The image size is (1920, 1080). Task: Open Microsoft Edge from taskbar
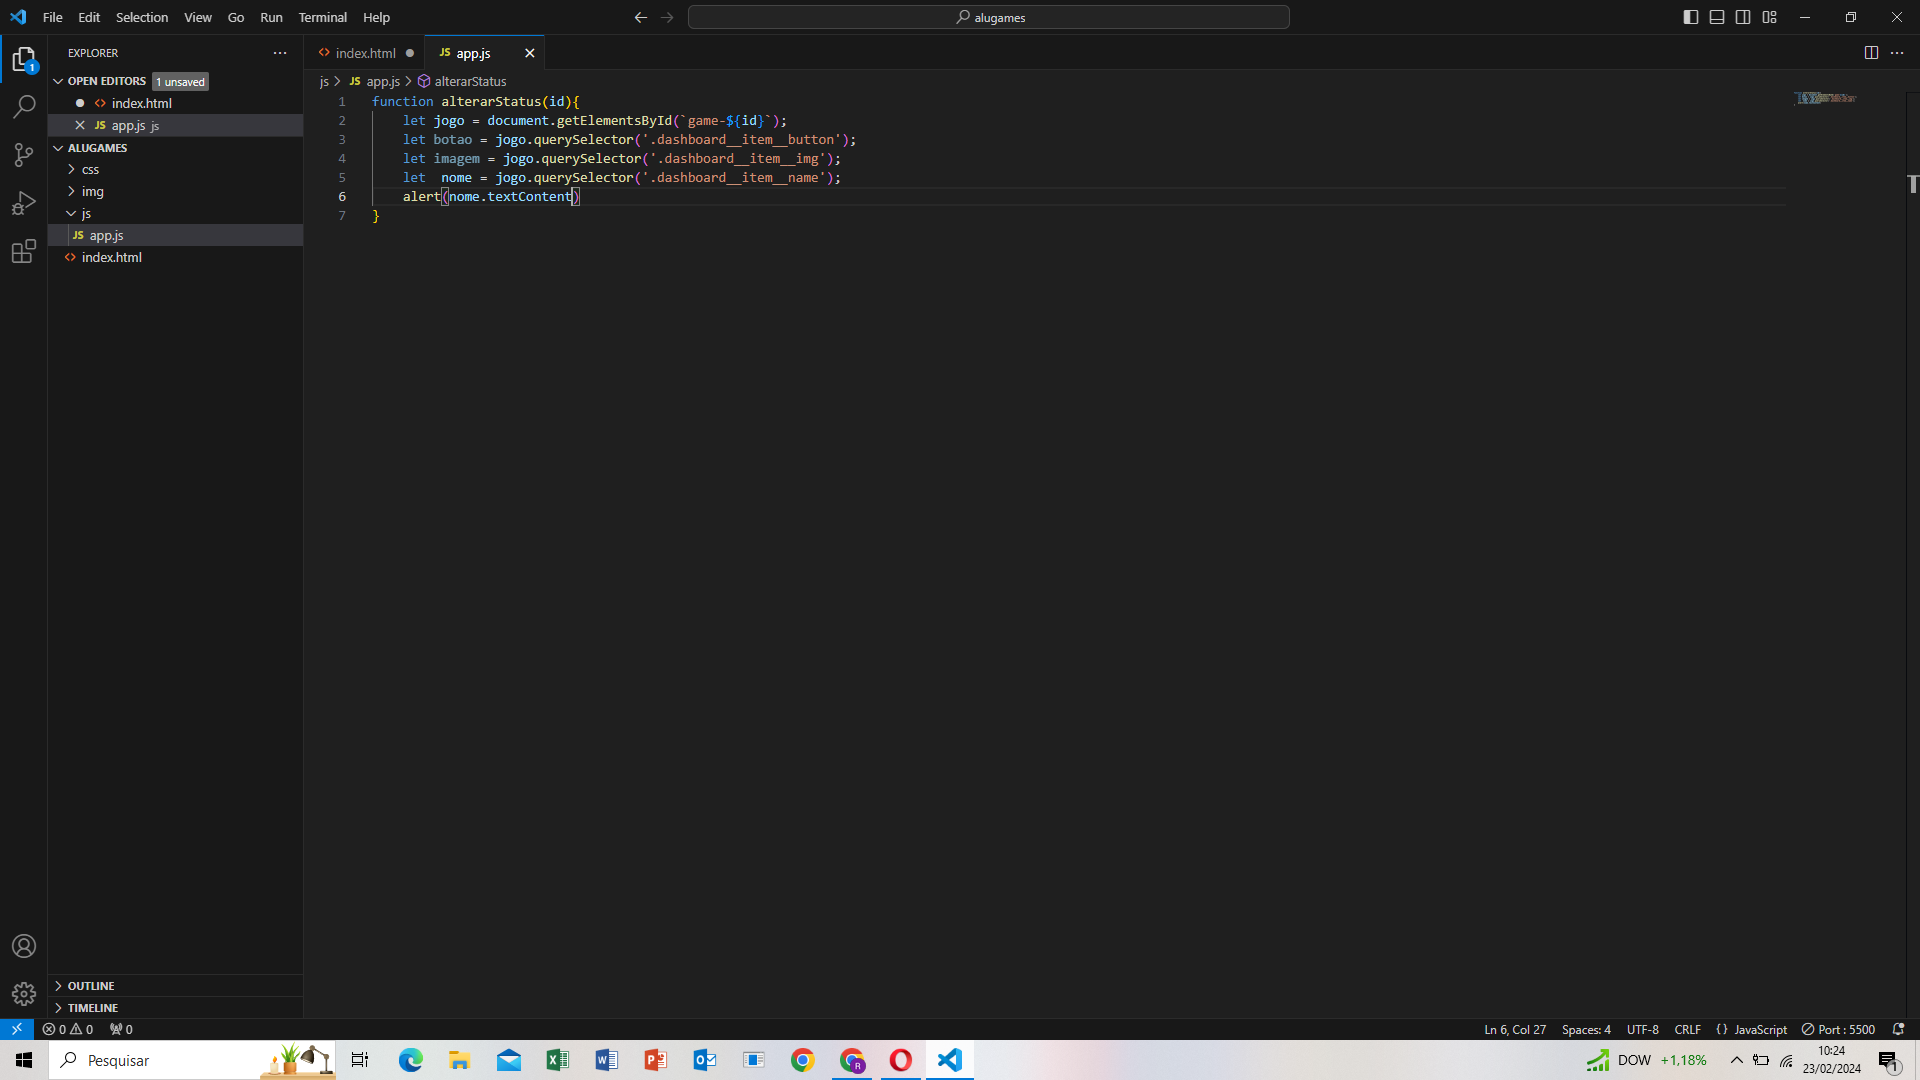coord(410,1060)
